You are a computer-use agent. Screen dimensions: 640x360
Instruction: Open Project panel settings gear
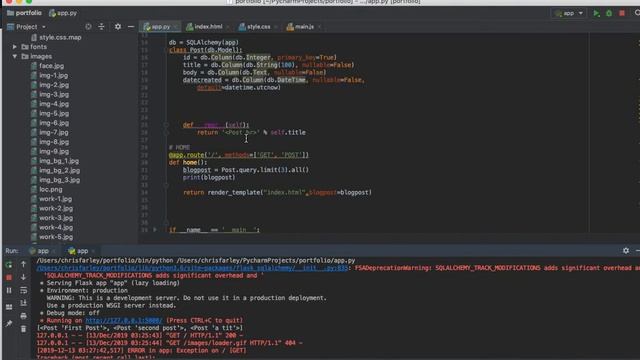118,27
